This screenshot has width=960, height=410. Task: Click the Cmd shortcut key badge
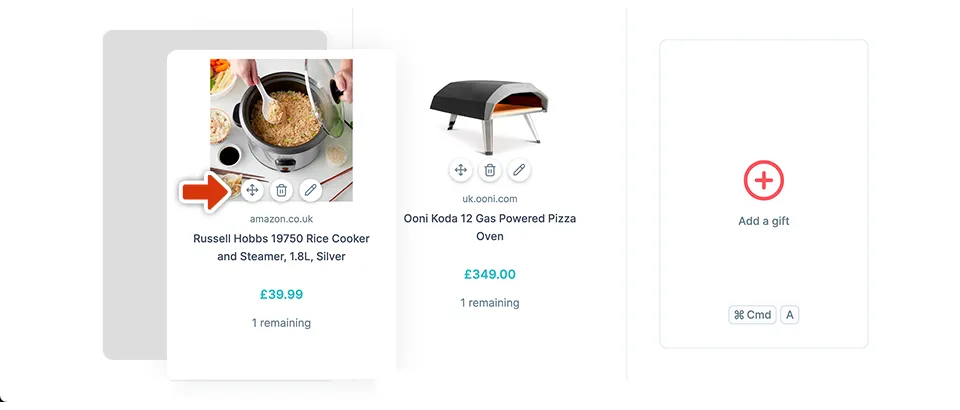[752, 315]
